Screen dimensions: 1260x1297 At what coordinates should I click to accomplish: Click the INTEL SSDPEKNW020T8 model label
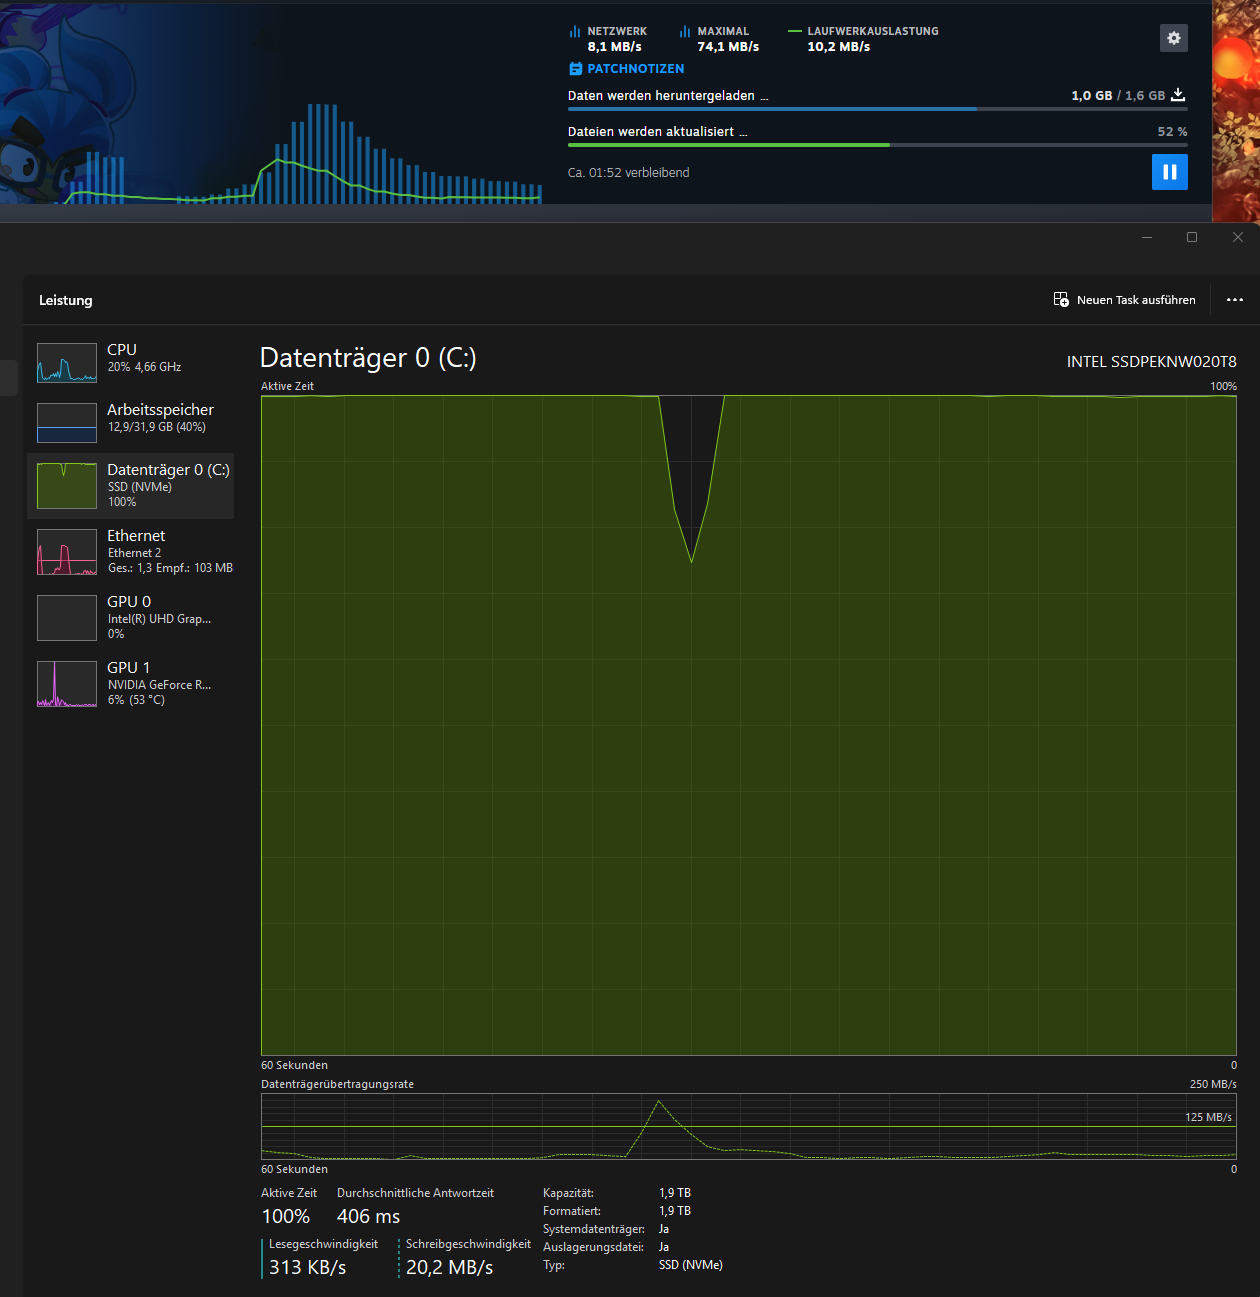tap(1152, 362)
